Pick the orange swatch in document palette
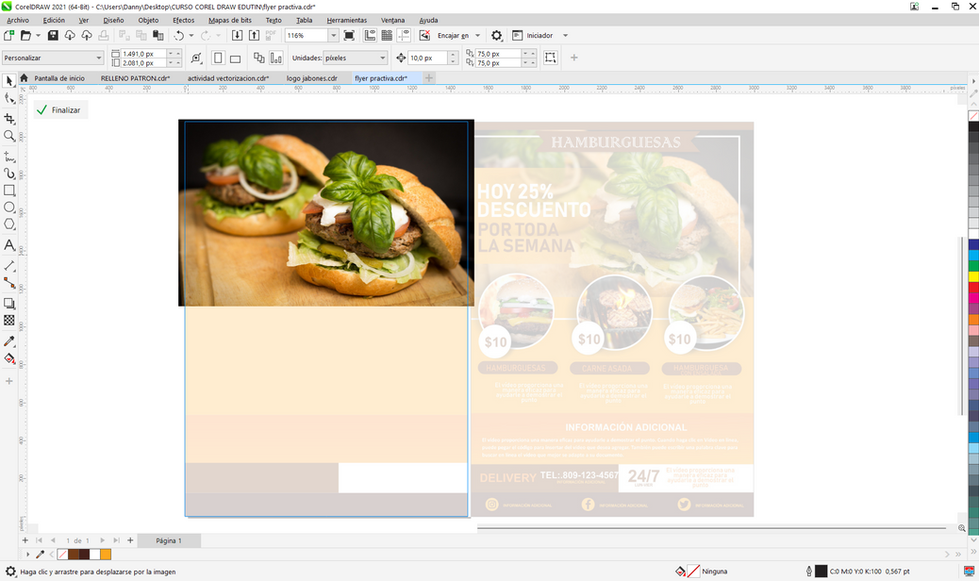Screen dimensions: 979x581 [x=106, y=554]
